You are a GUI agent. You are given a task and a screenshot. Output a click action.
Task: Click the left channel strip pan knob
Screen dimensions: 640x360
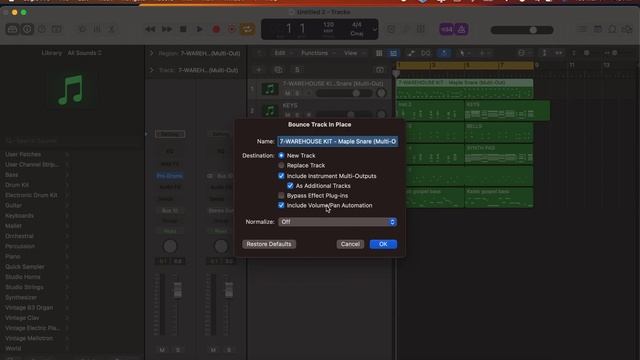(x=170, y=246)
